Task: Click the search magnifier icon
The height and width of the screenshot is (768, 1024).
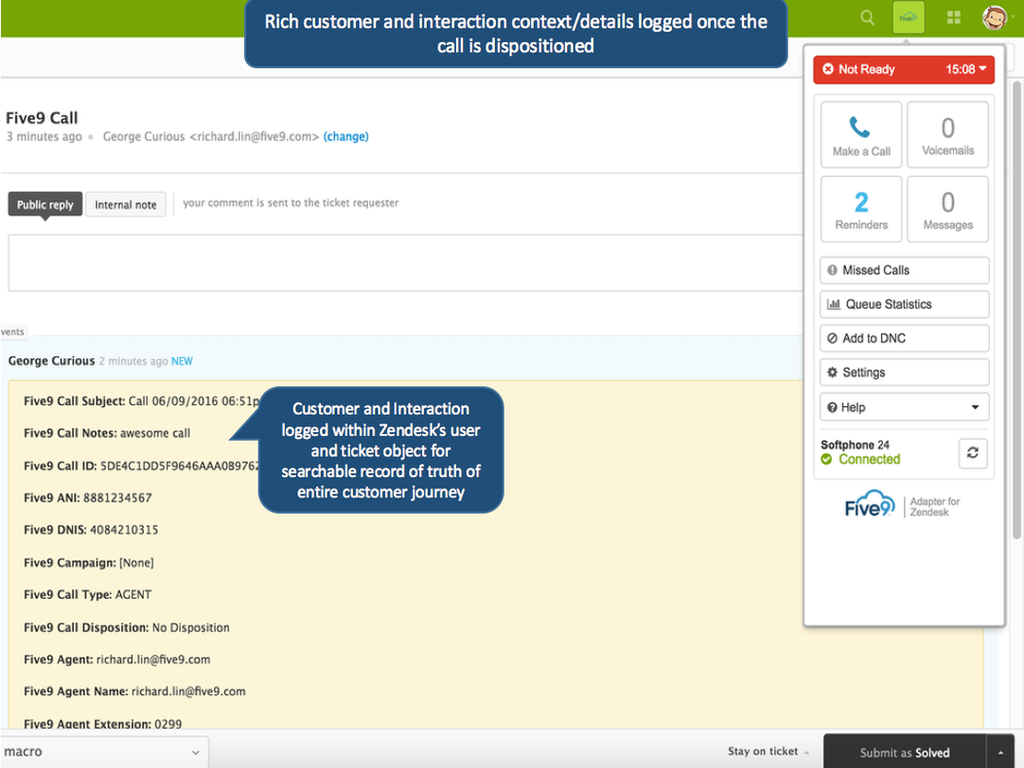Action: click(x=867, y=17)
